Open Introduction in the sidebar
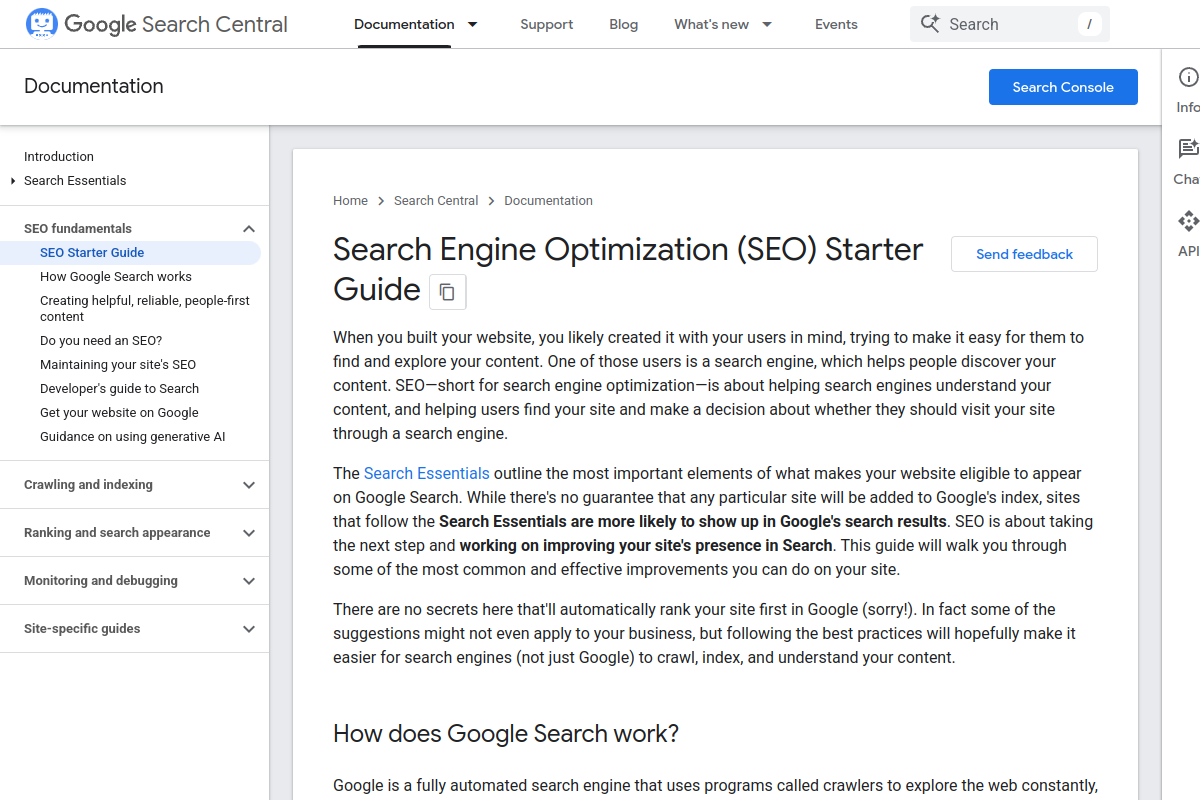1200x800 pixels. (x=59, y=157)
